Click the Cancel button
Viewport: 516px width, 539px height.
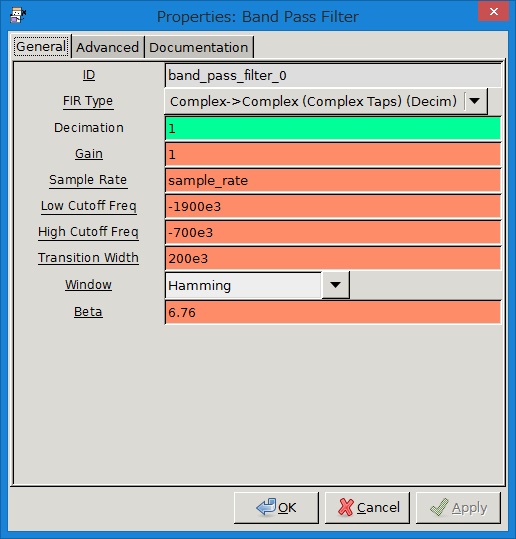coord(367,508)
